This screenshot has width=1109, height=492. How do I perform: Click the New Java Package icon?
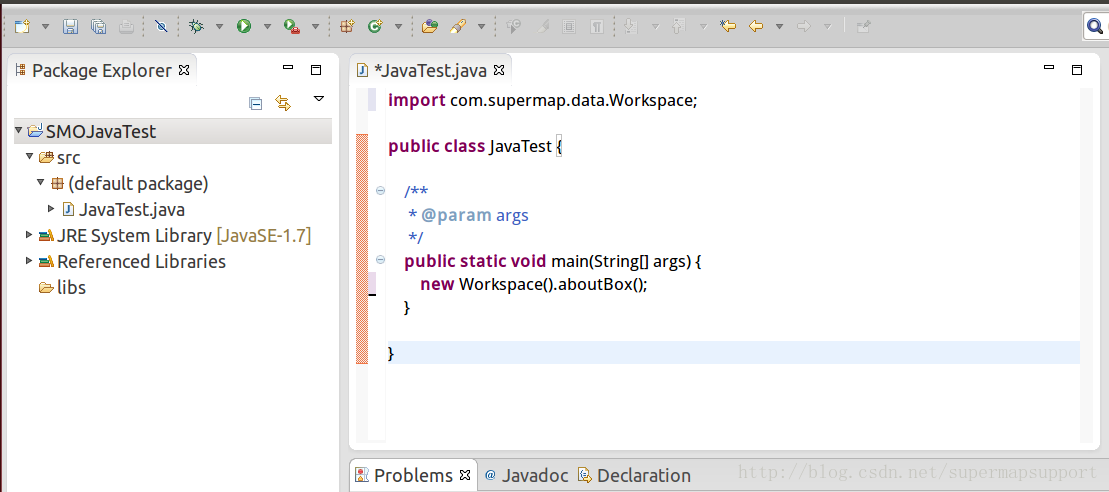click(347, 27)
